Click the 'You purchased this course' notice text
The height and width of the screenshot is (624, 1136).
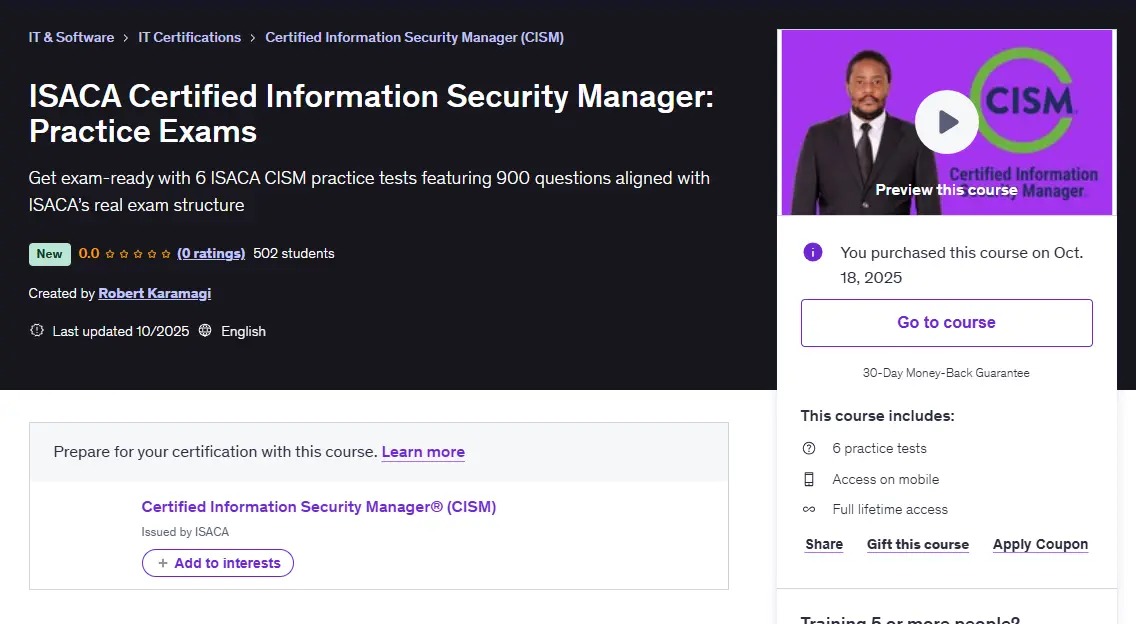[x=961, y=265]
